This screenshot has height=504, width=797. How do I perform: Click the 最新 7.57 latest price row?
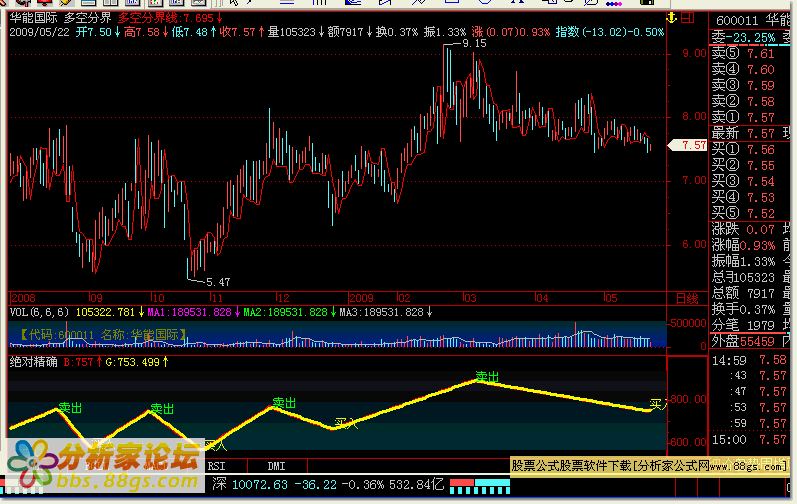743,134
